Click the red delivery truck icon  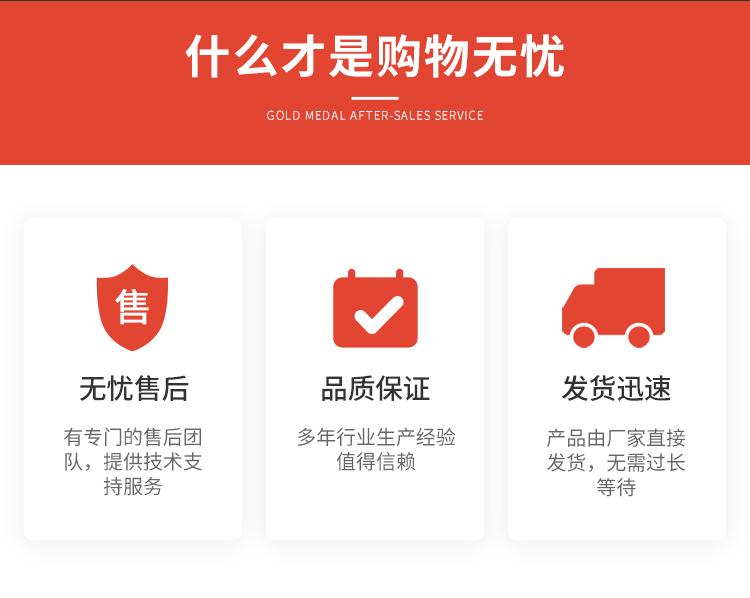614,308
